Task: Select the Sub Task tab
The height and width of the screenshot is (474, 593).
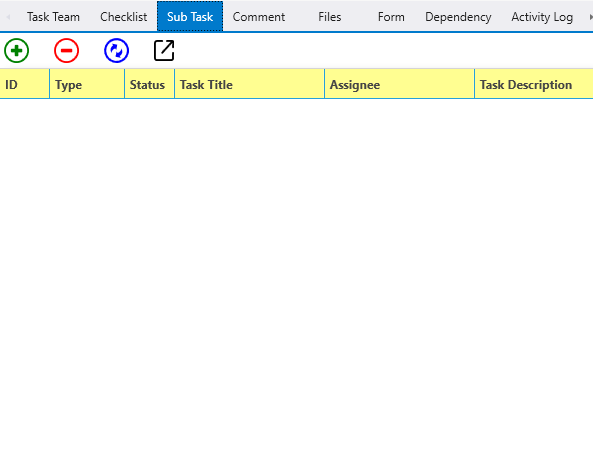Action: click(190, 16)
